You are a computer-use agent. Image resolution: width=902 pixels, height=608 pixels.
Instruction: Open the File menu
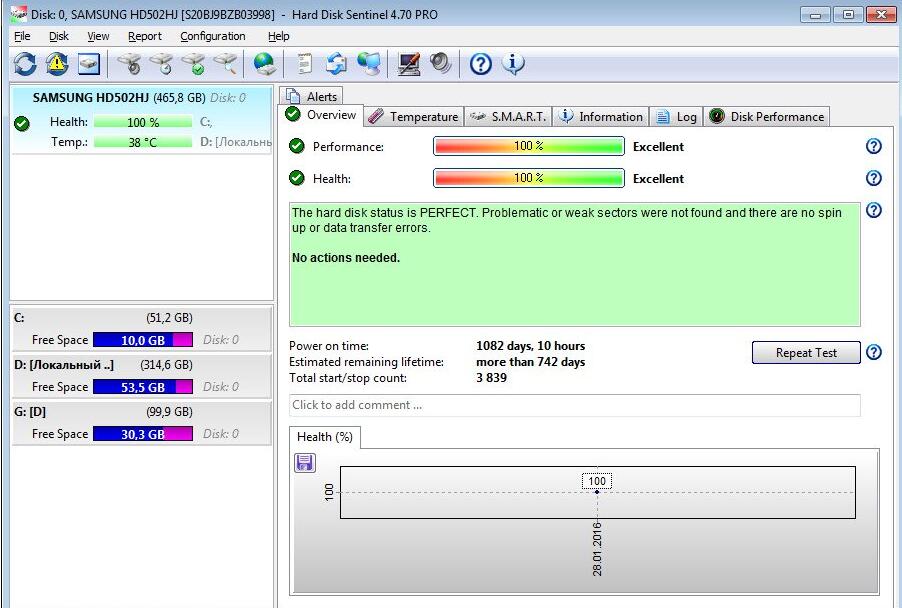[x=22, y=36]
